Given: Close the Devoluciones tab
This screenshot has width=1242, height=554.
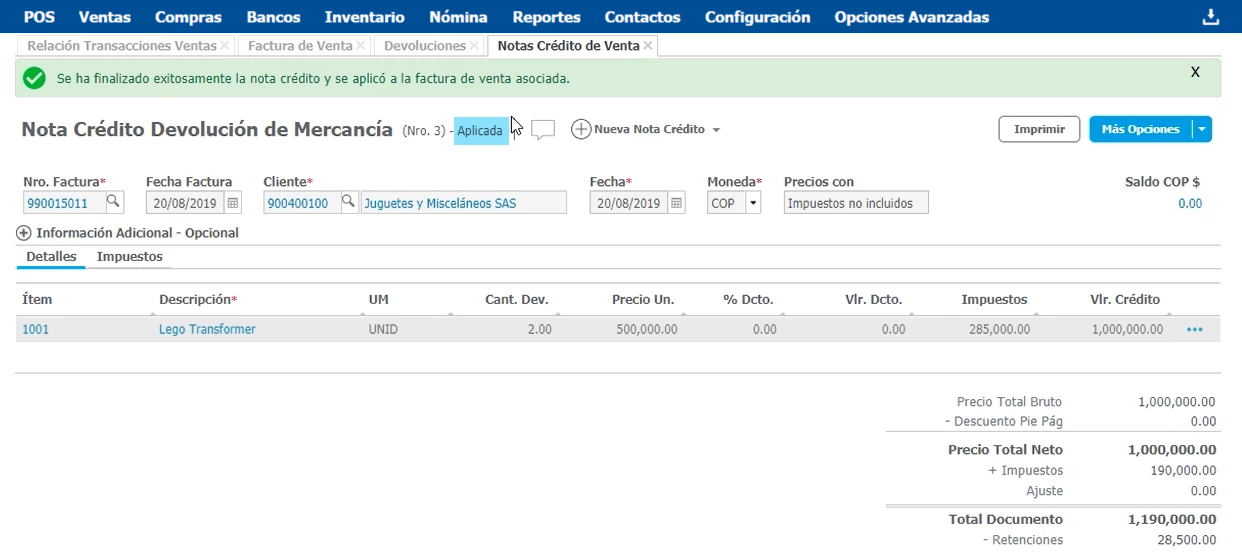Looking at the screenshot, I should pos(475,46).
